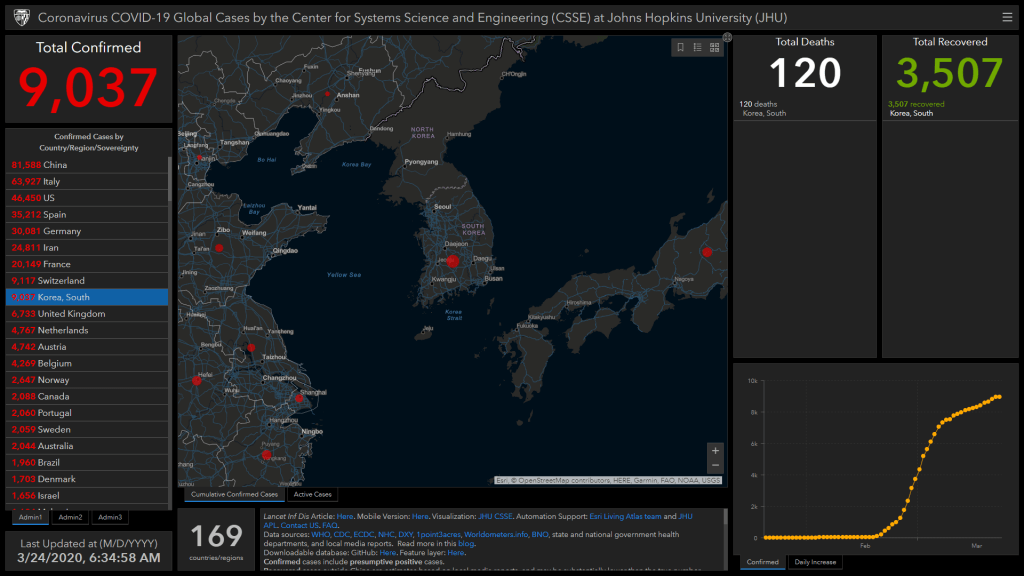Switch to Active Cases tab
This screenshot has height=576, width=1024.
[x=312, y=494]
